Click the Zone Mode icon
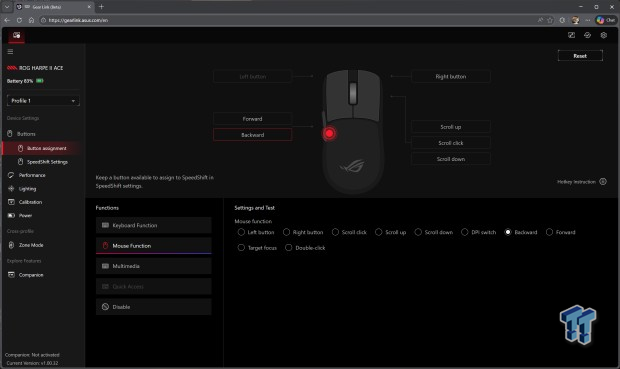 tap(11, 245)
